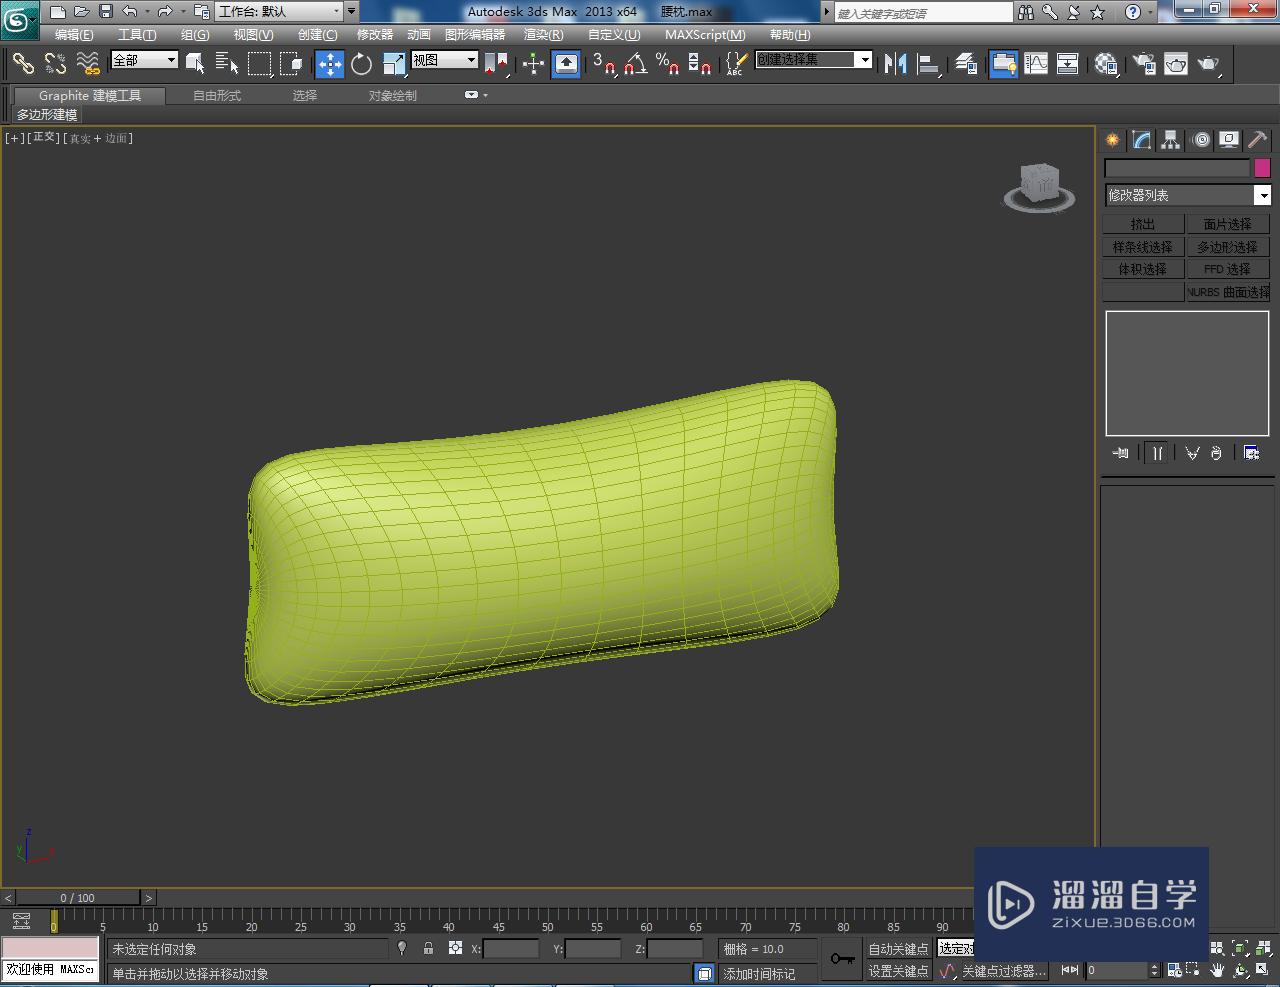The width and height of the screenshot is (1280, 987).
Task: Switch to Hierarchy panel tab
Action: click(1170, 140)
